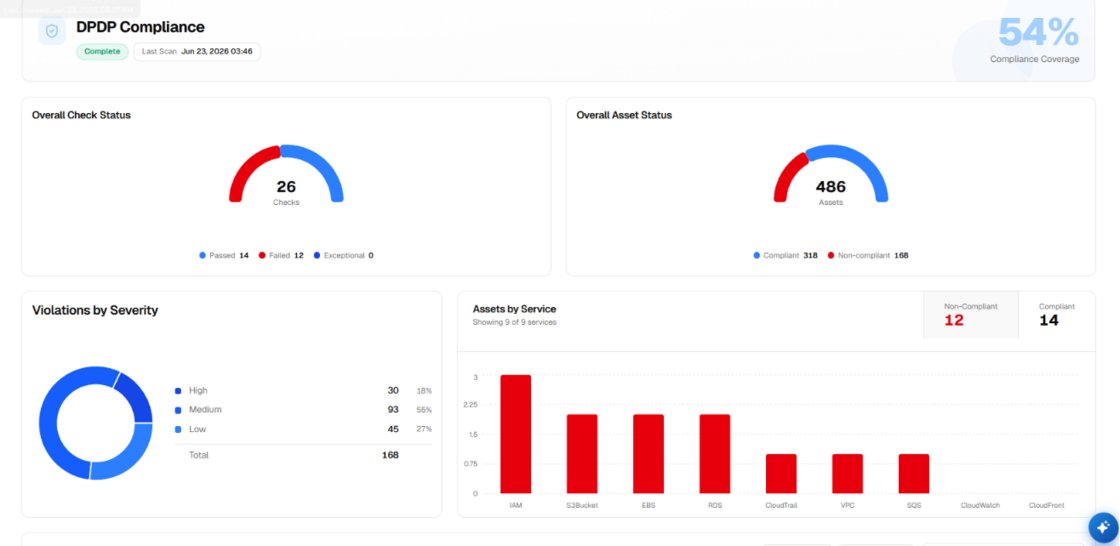Click the 486 Assets count

(831, 187)
